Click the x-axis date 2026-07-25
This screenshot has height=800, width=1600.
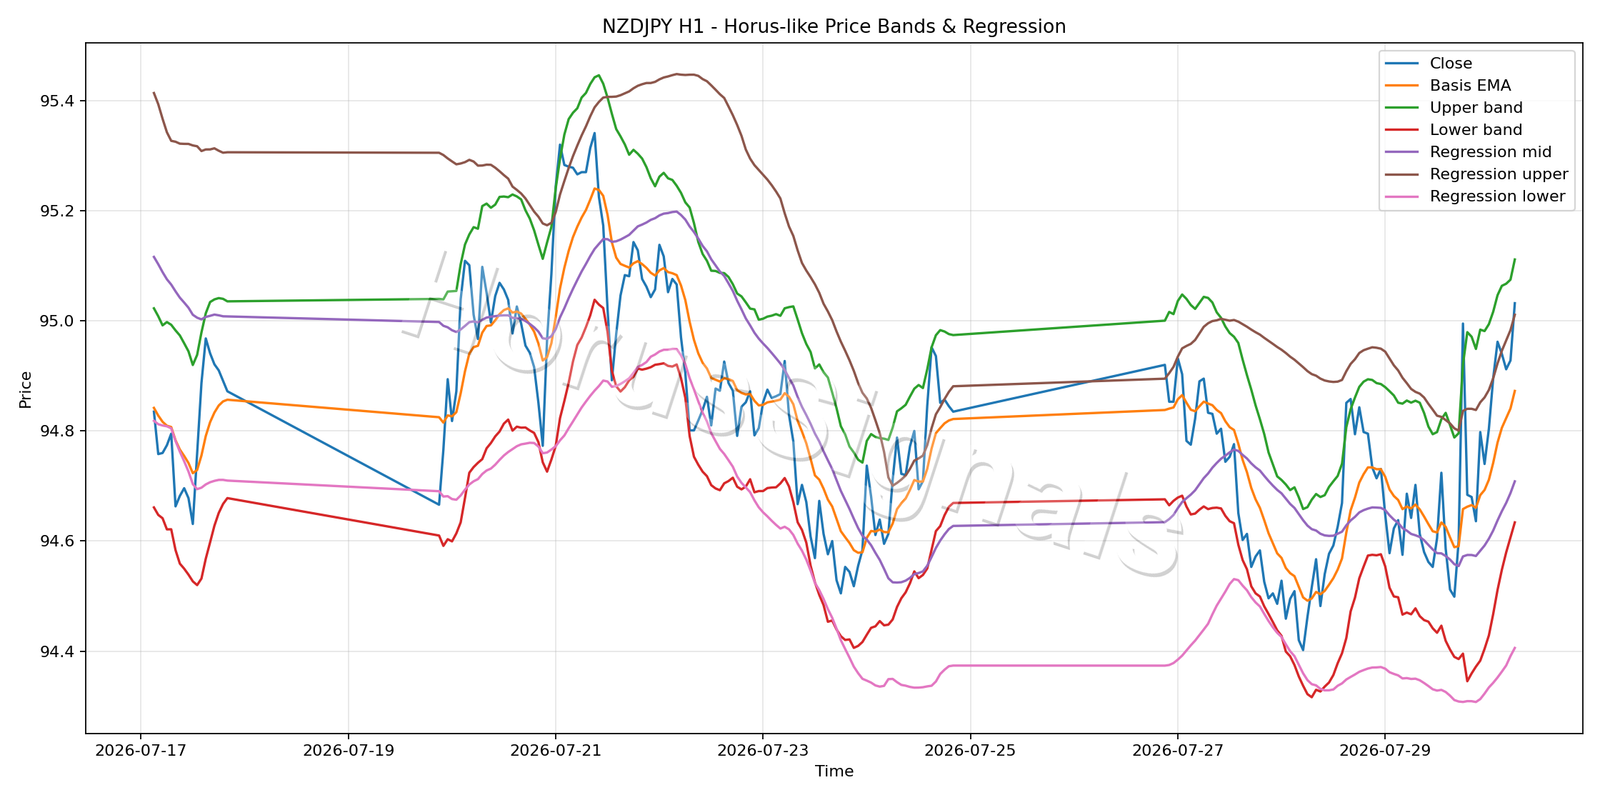pyautogui.click(x=970, y=749)
